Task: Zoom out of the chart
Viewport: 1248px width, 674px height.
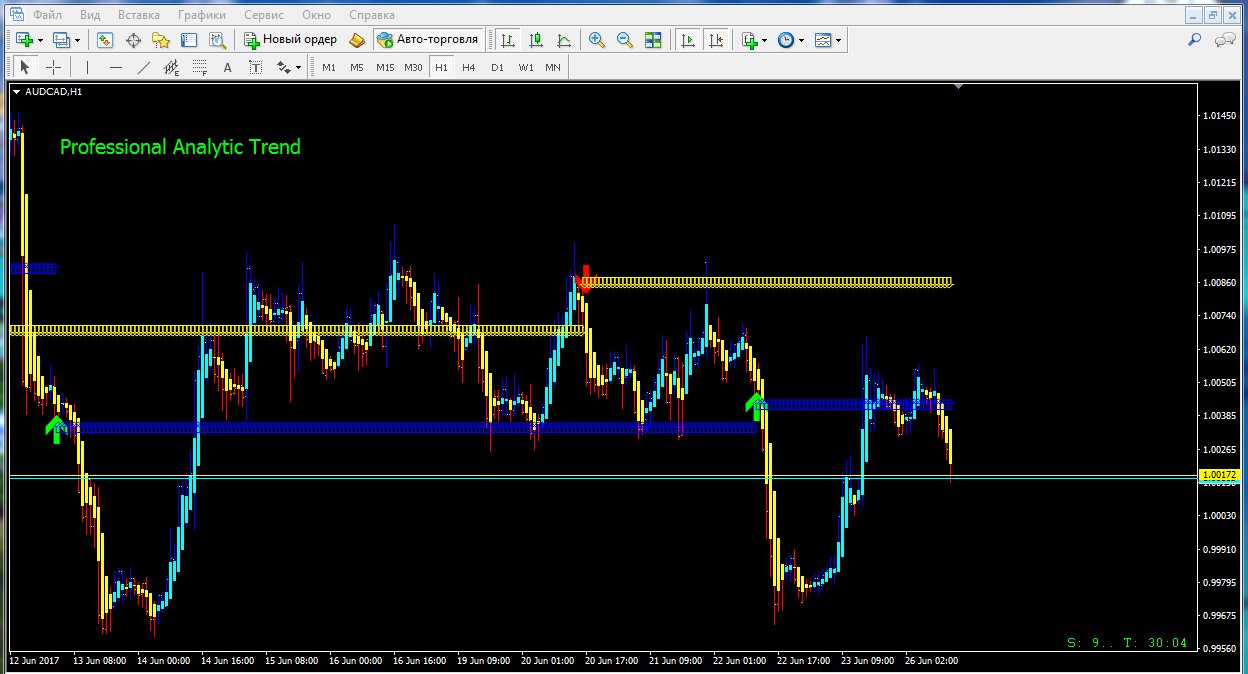Action: point(625,40)
